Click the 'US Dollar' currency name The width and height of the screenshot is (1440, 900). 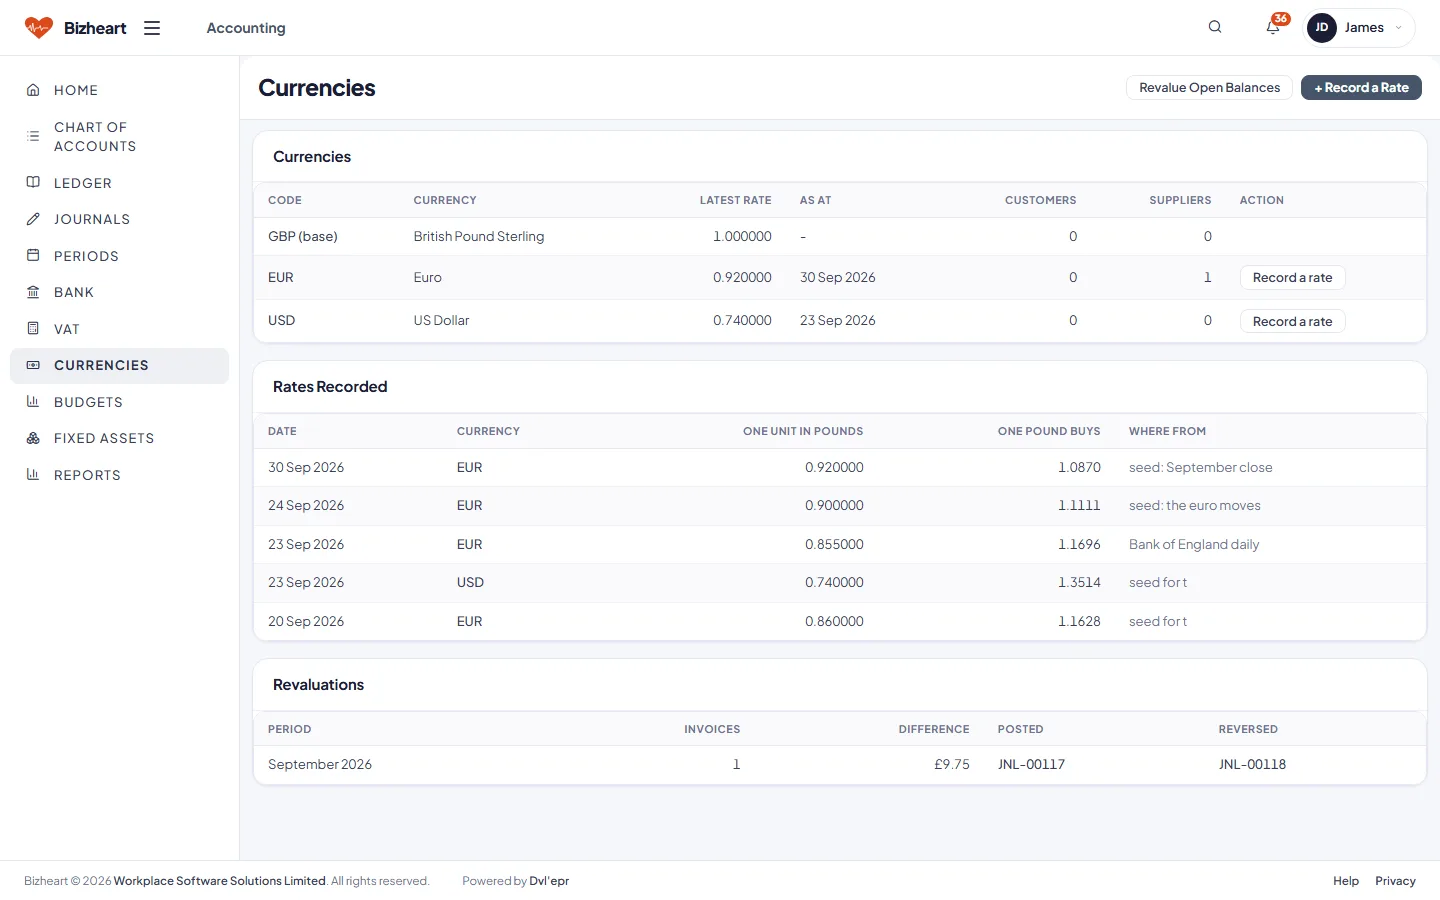[x=441, y=320]
